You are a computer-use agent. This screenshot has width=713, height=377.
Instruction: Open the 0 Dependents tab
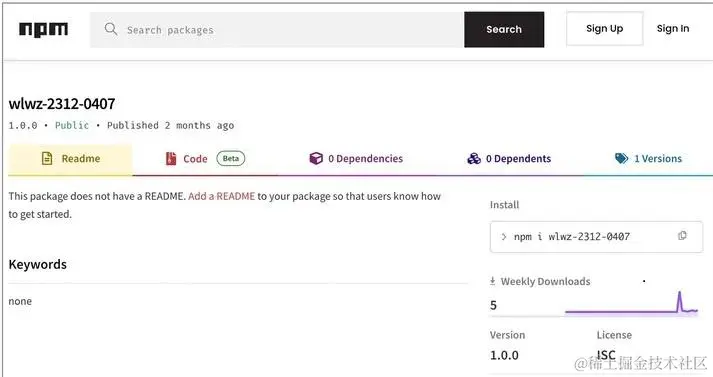[509, 159]
